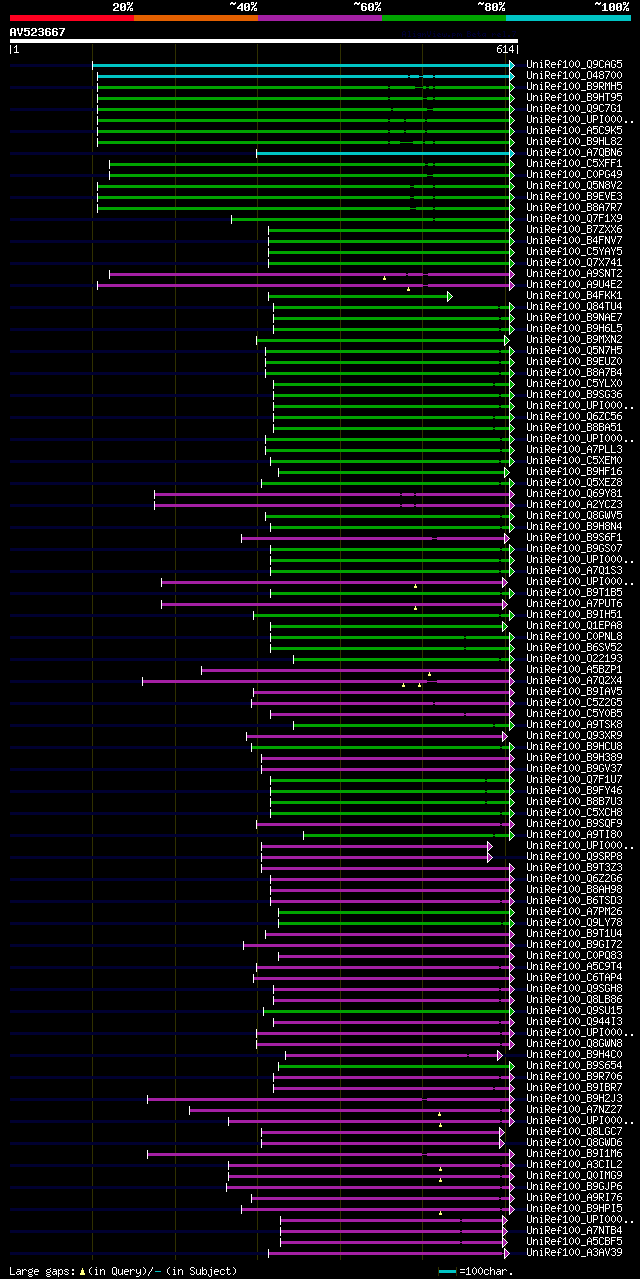Select label UniRef100_A9SNT2
Viewport: 640px width, 1279px height.
coord(573,273)
